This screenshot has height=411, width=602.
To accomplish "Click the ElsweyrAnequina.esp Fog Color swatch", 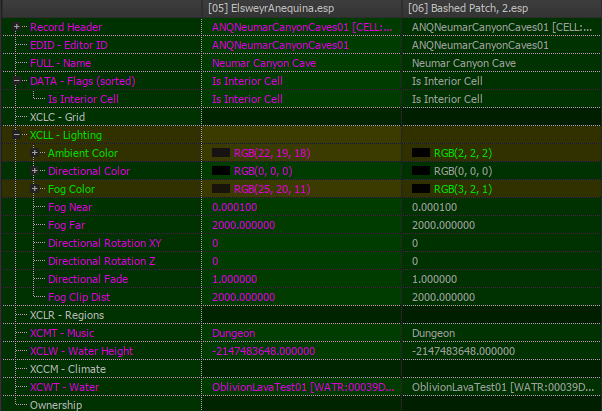I will click(221, 189).
